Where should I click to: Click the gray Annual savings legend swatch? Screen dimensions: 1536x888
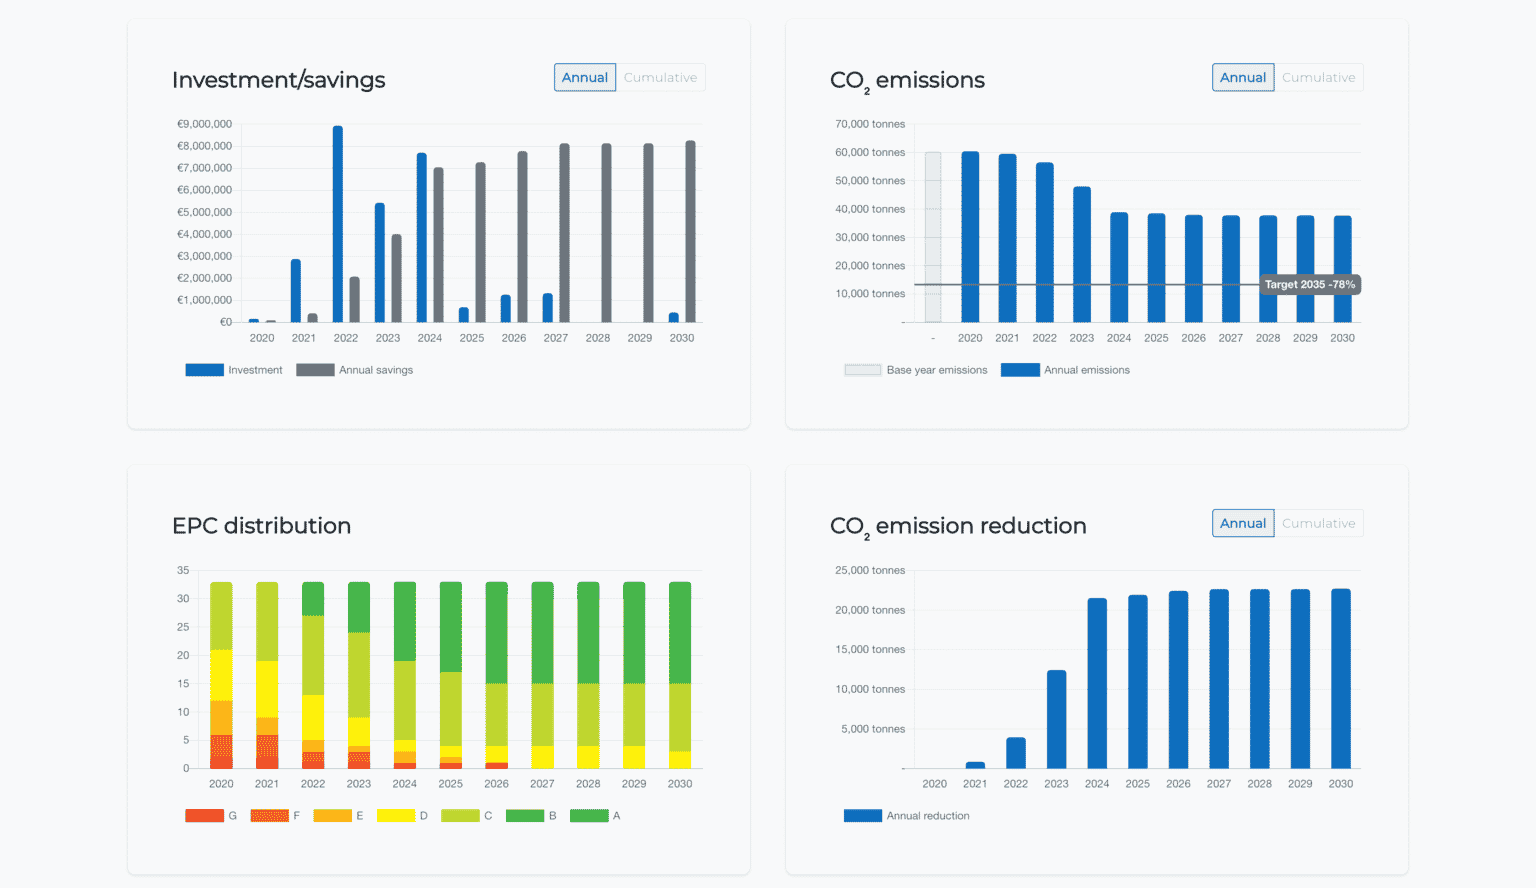click(315, 370)
